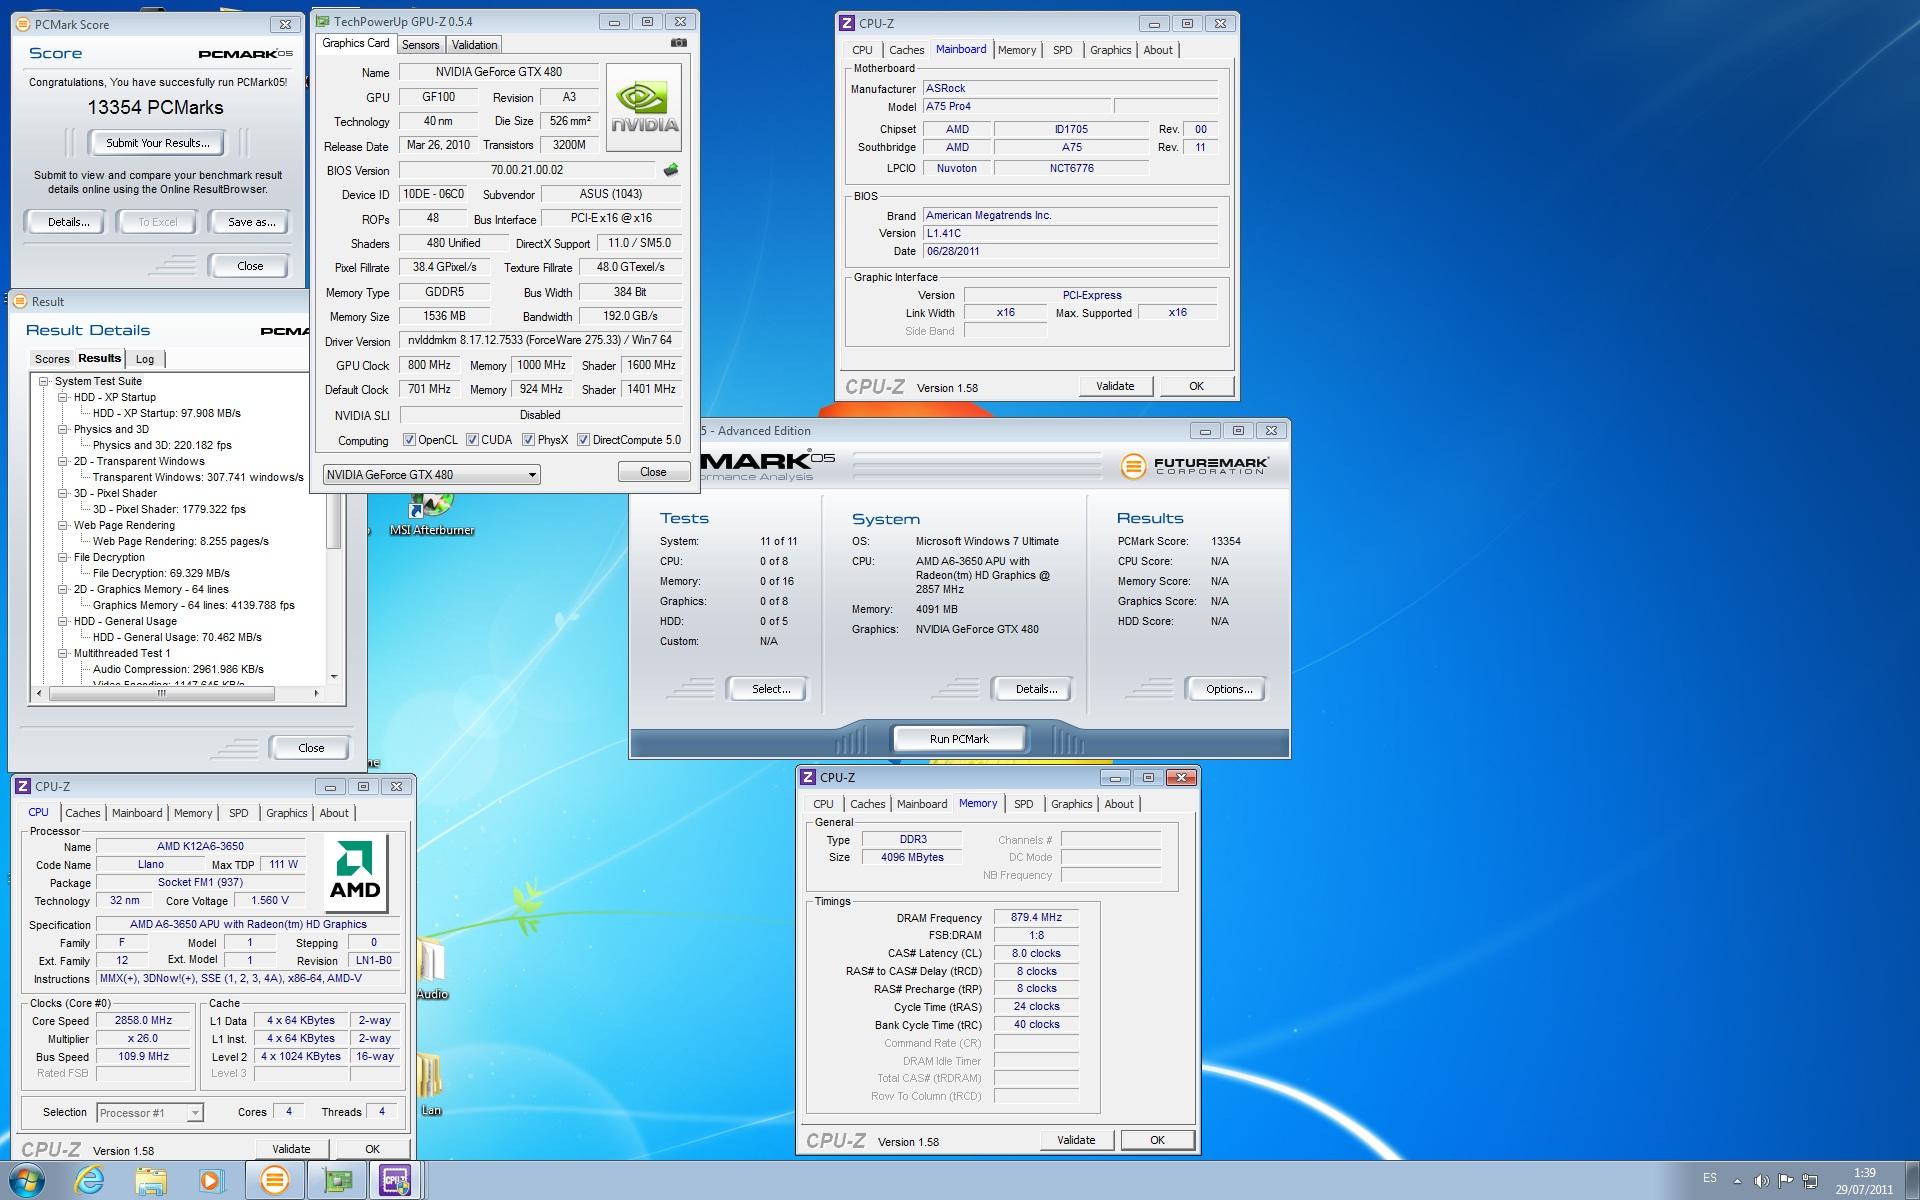Open Processor #1 selection dropdown in CPU-Z
Viewport: 1920px width, 1200px height.
[x=150, y=1112]
